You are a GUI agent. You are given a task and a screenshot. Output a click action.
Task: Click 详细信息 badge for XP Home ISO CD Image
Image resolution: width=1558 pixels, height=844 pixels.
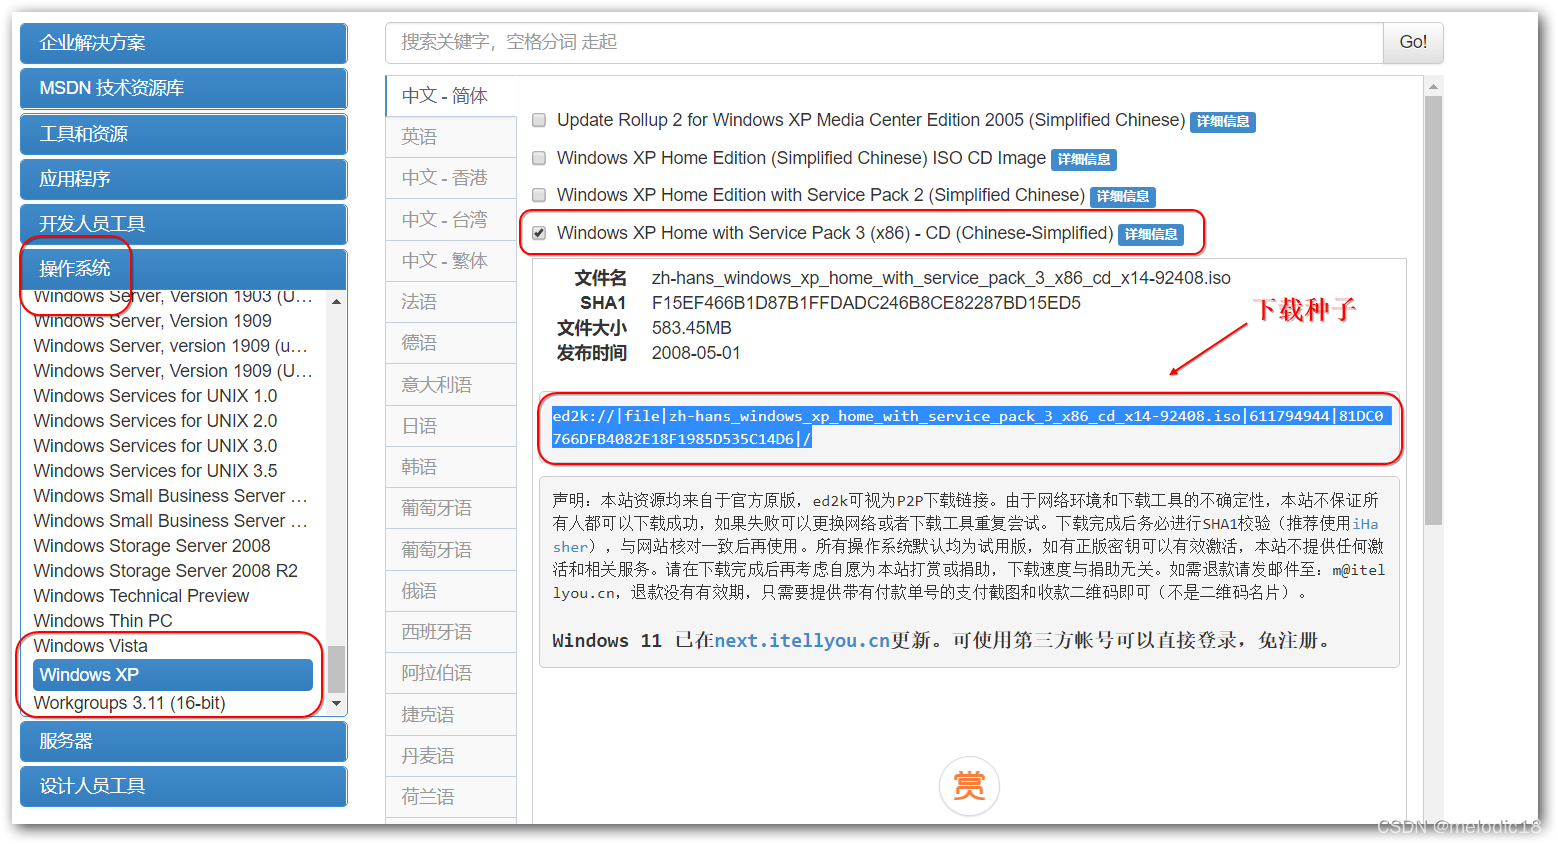coord(1084,160)
